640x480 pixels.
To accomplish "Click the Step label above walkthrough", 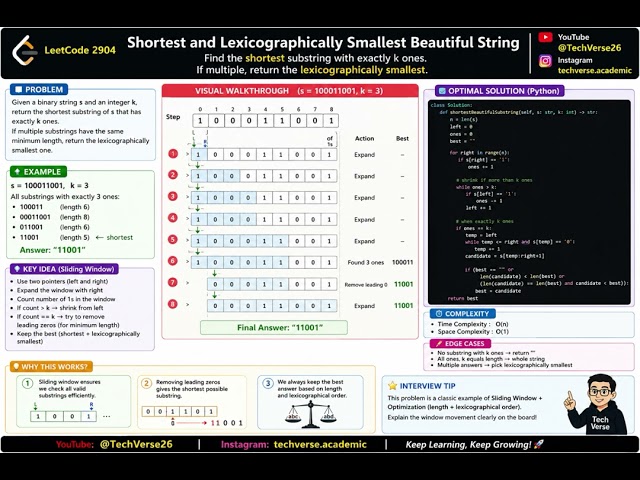I will 173,117.
